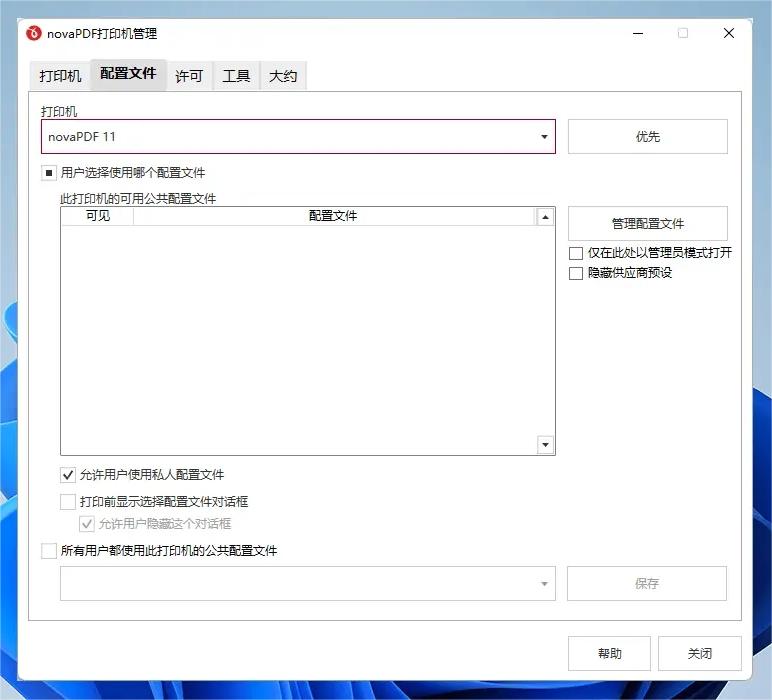772x700 pixels.
Task: Expand the empty public profile dropdown
Action: (308, 583)
